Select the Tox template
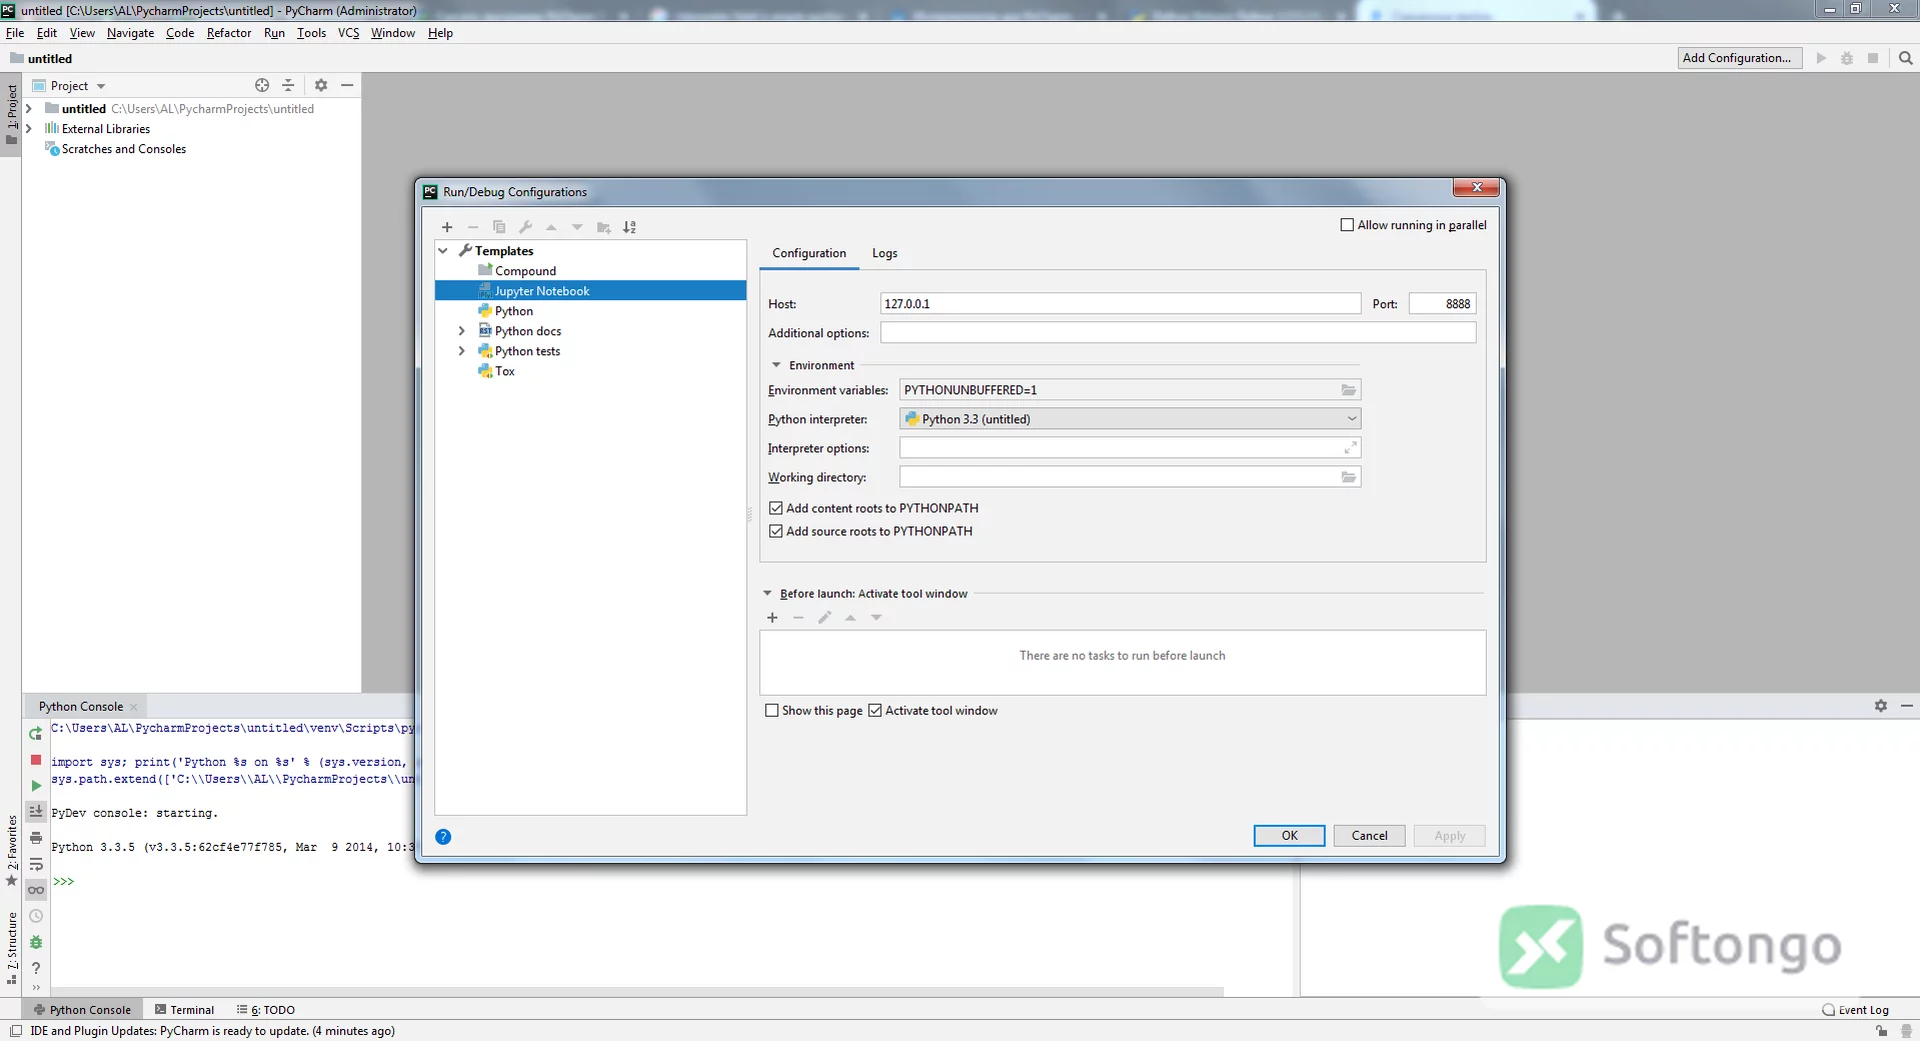Viewport: 1920px width, 1041px height. pos(505,371)
